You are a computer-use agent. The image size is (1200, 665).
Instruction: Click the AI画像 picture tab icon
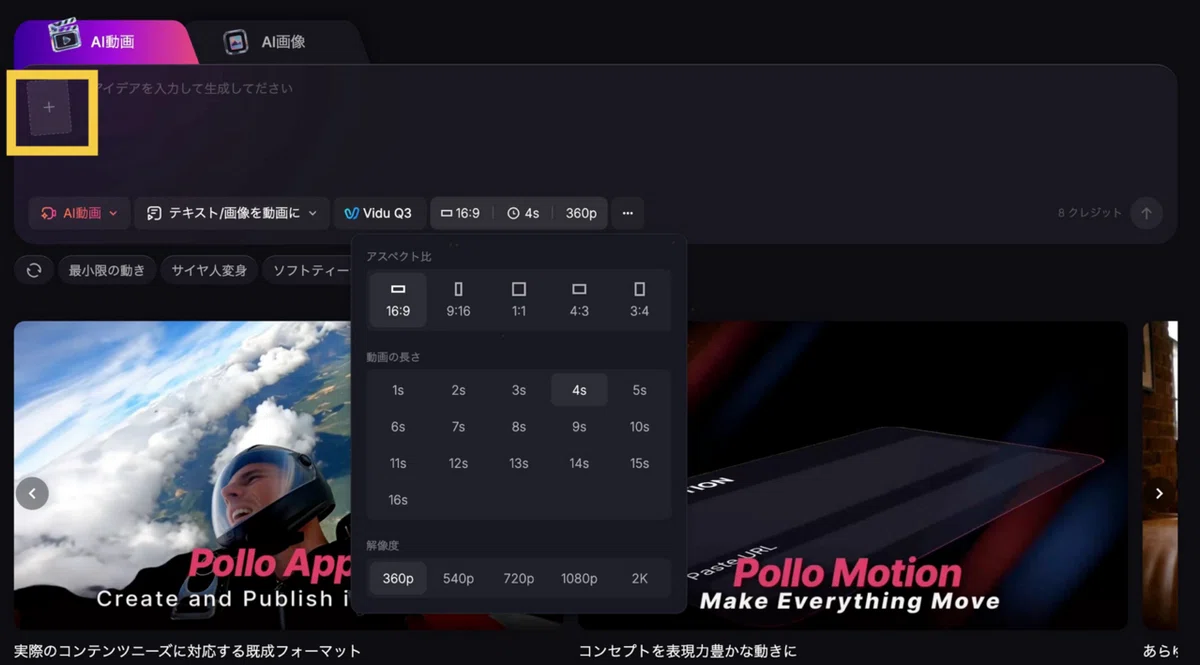point(236,42)
